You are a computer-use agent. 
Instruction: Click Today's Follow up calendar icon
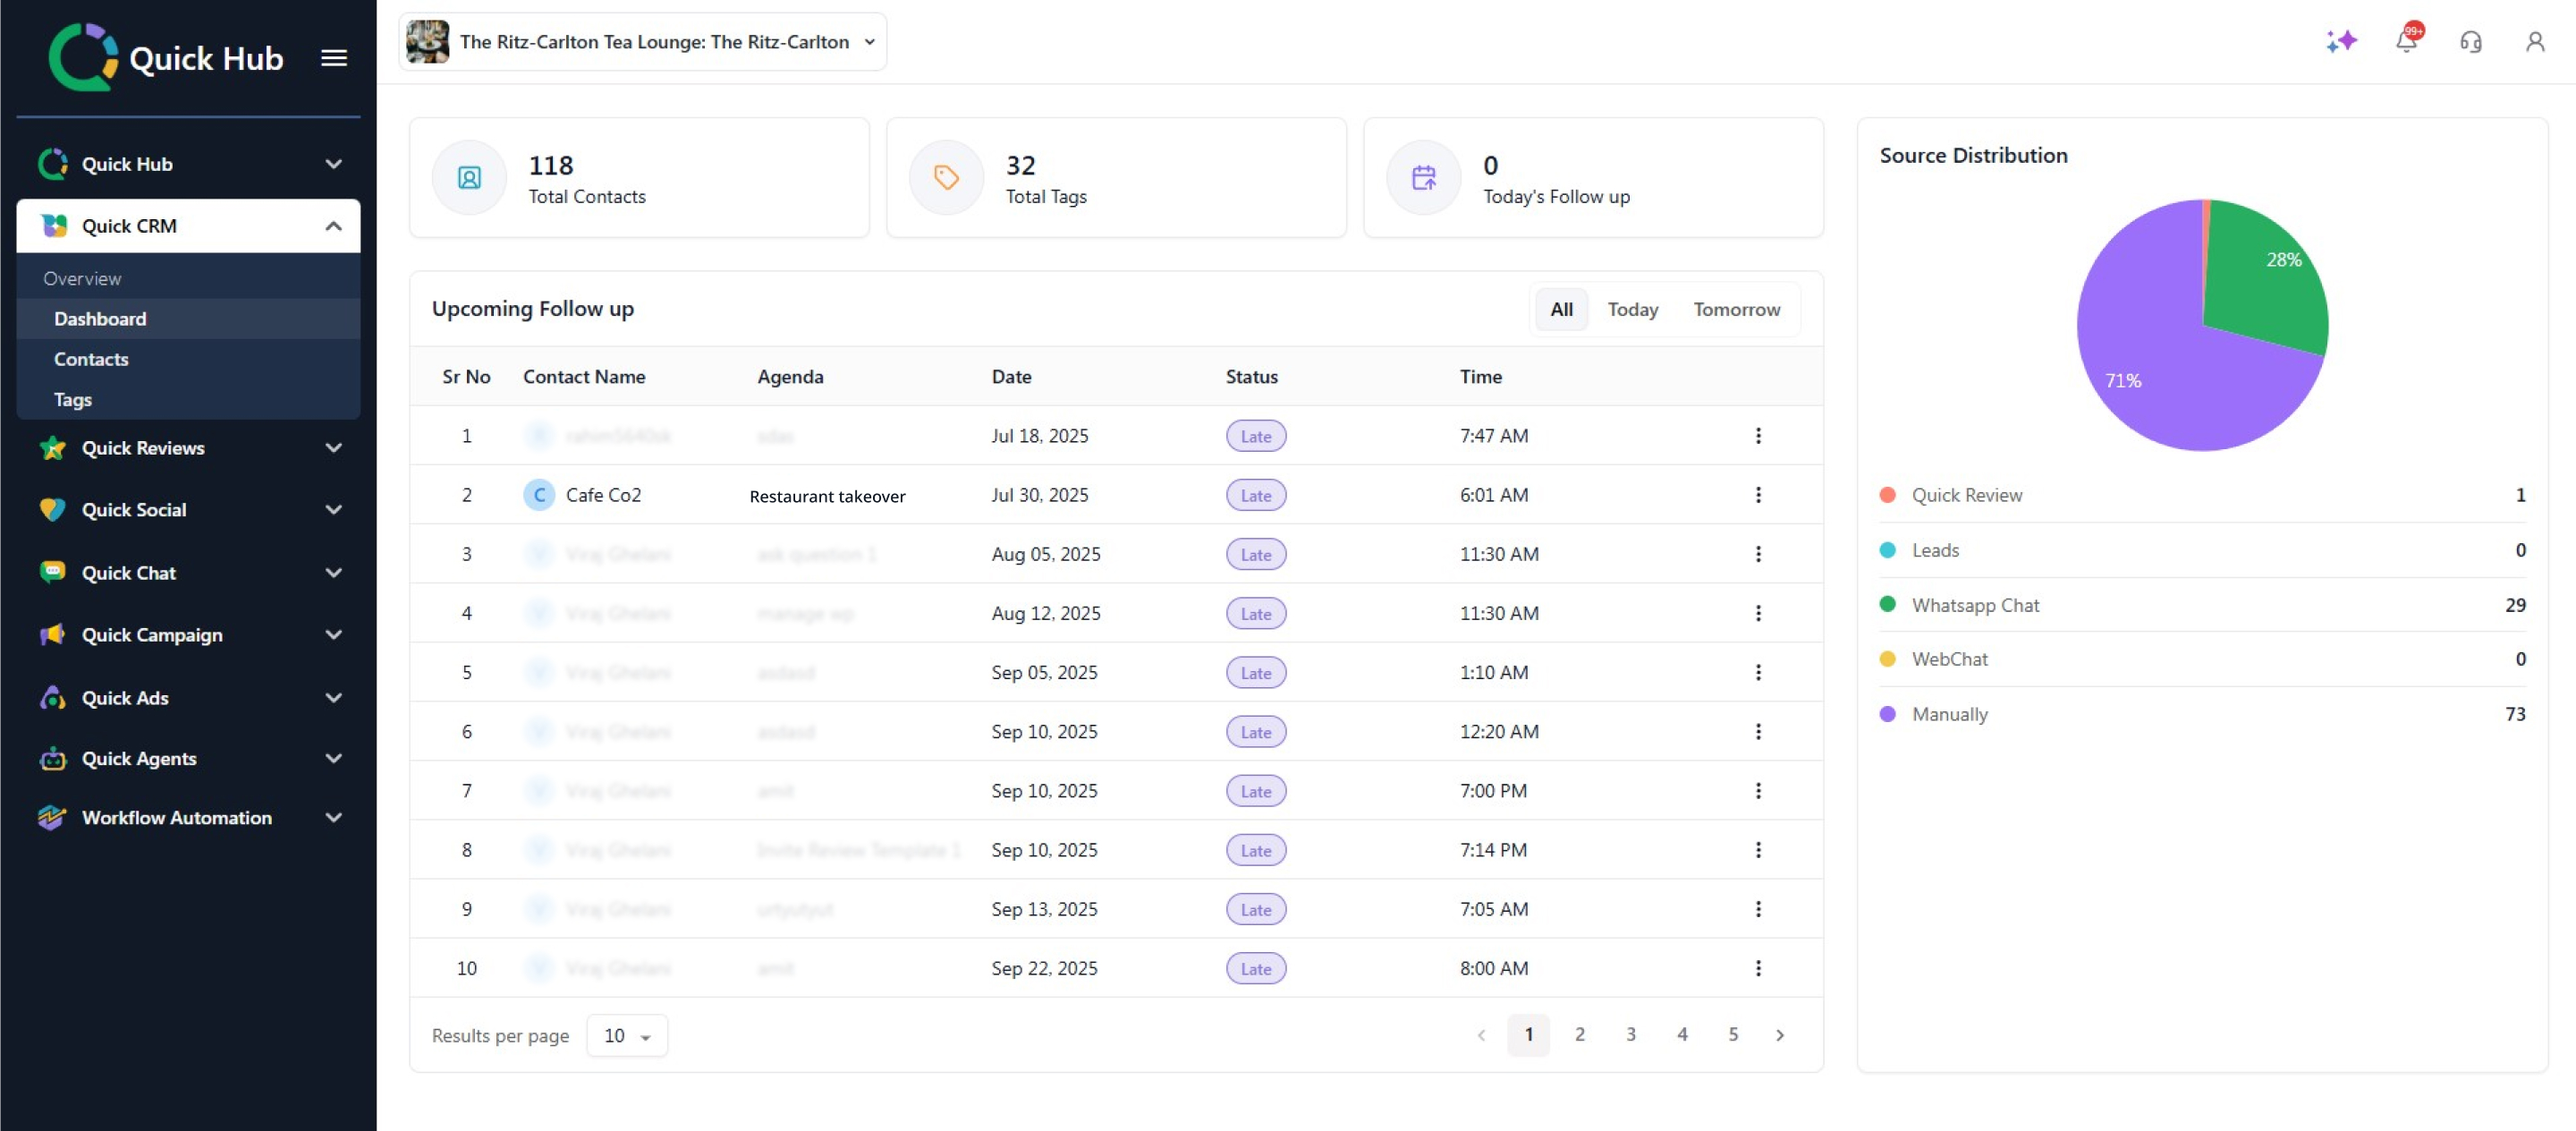click(x=1423, y=178)
